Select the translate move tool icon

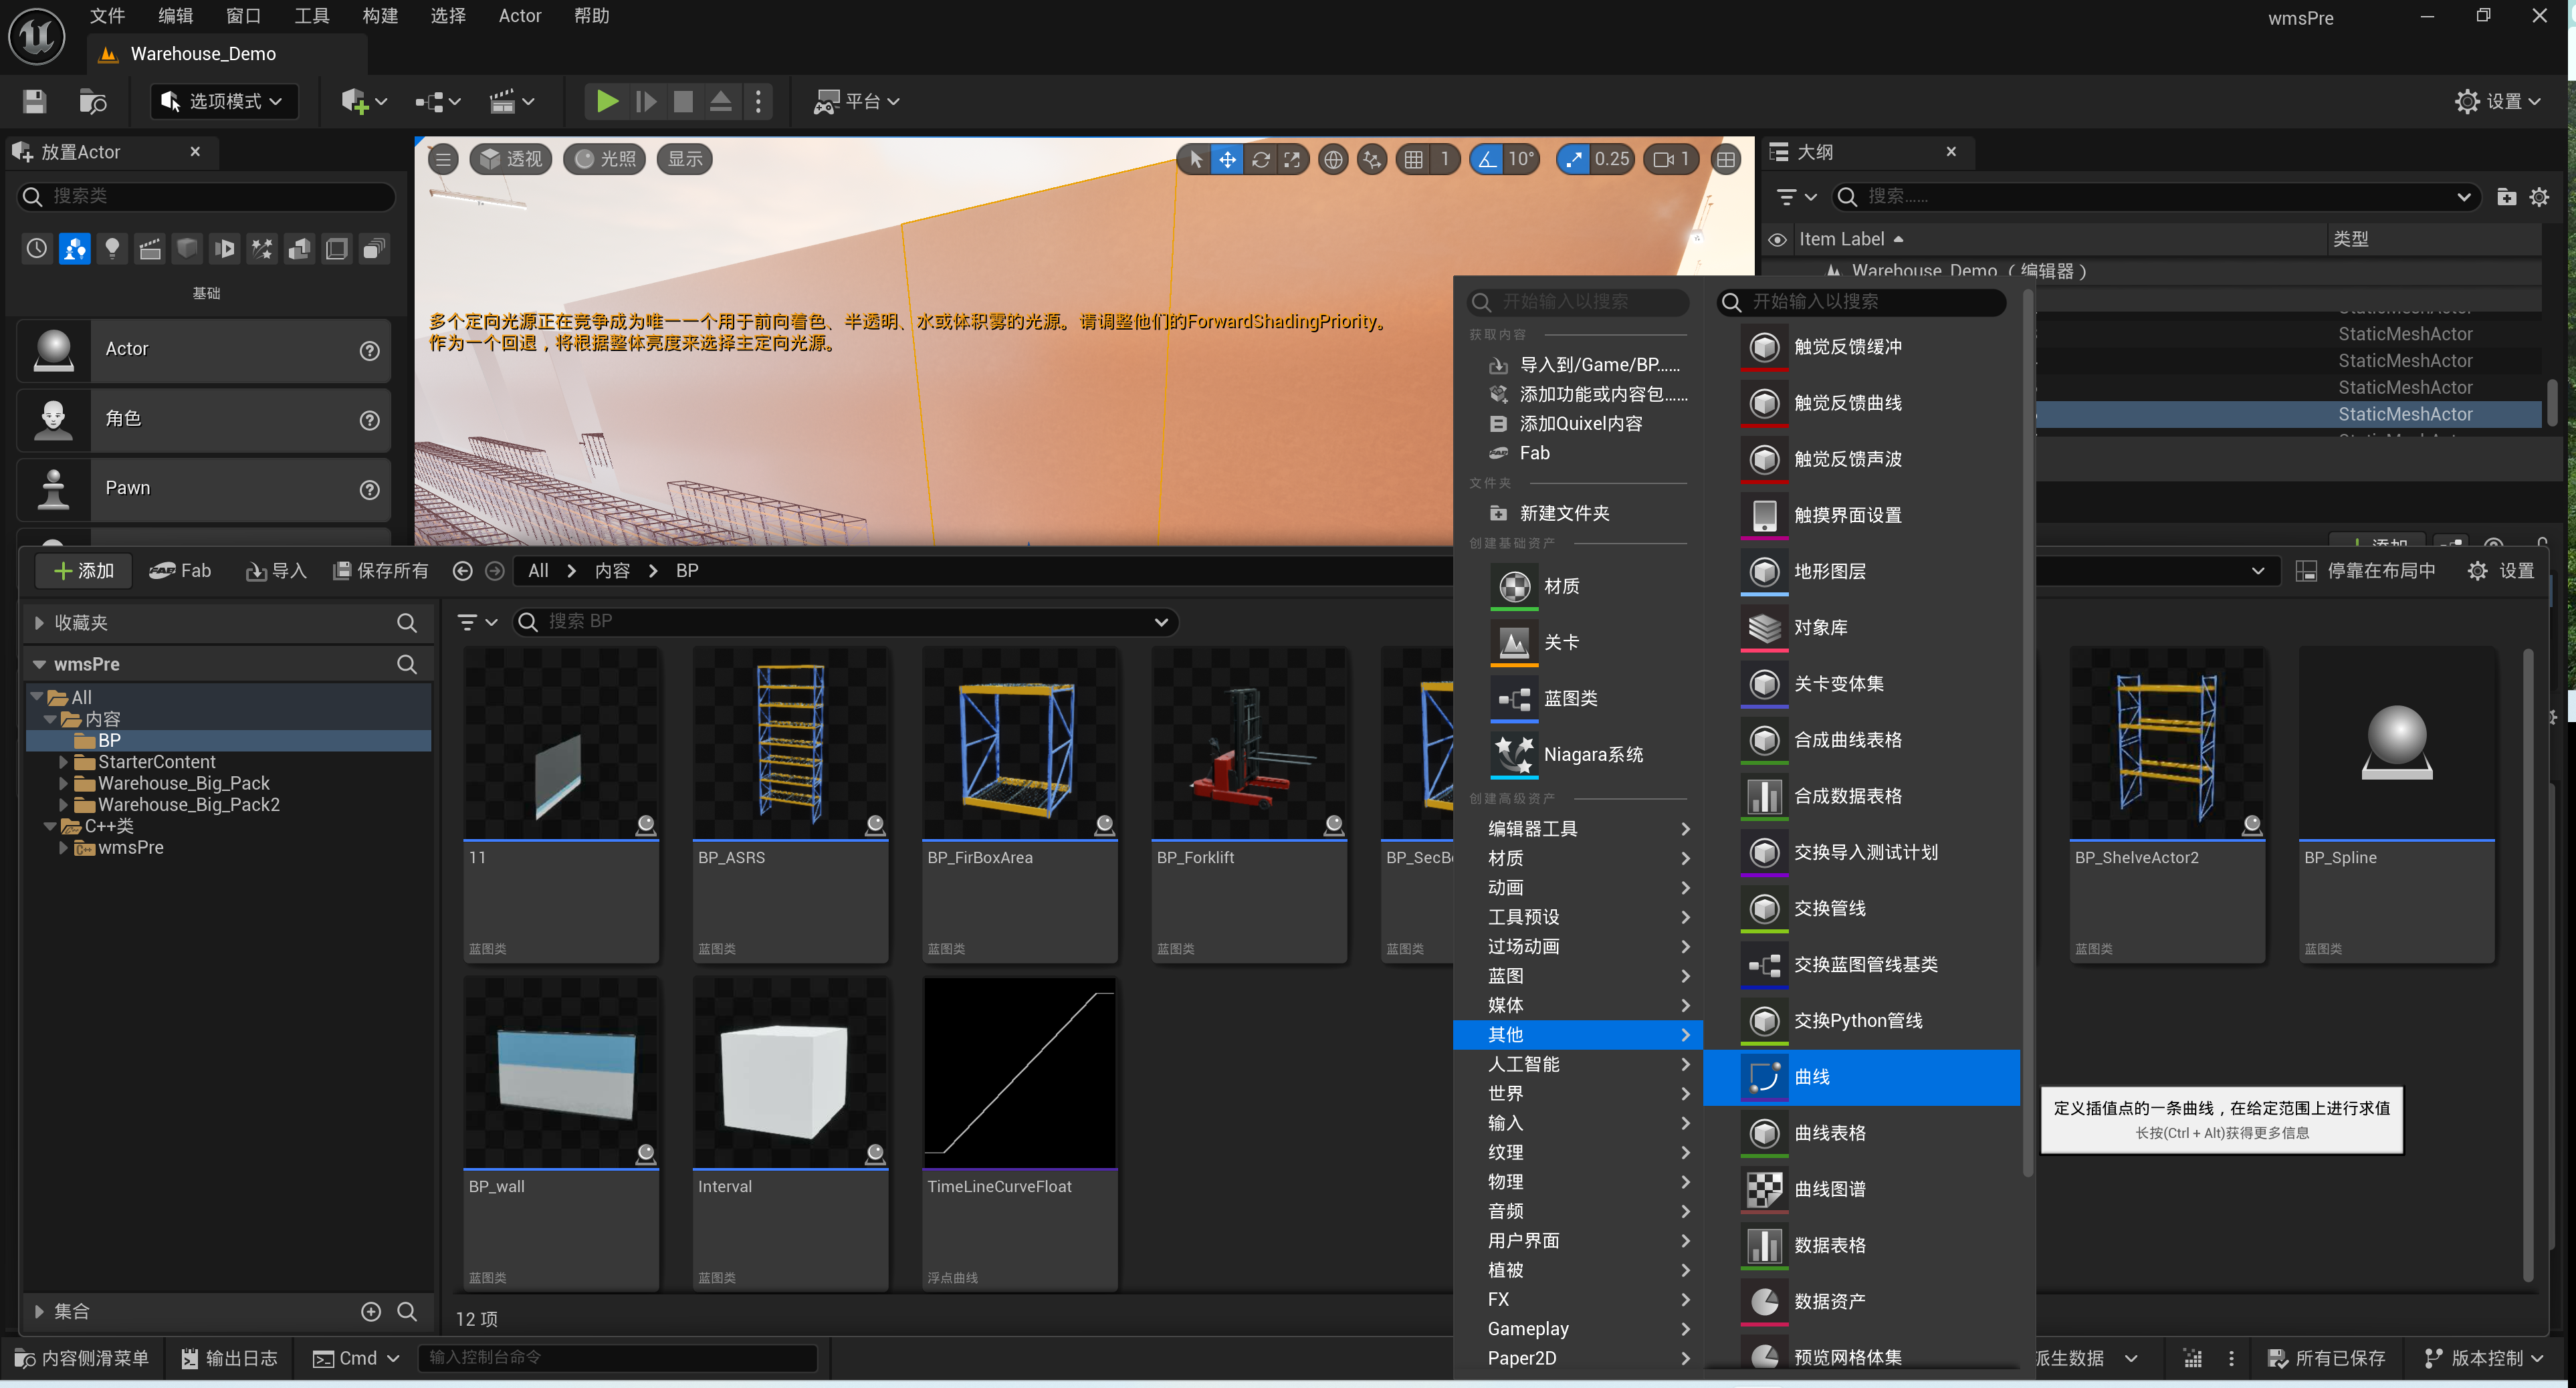(x=1227, y=159)
